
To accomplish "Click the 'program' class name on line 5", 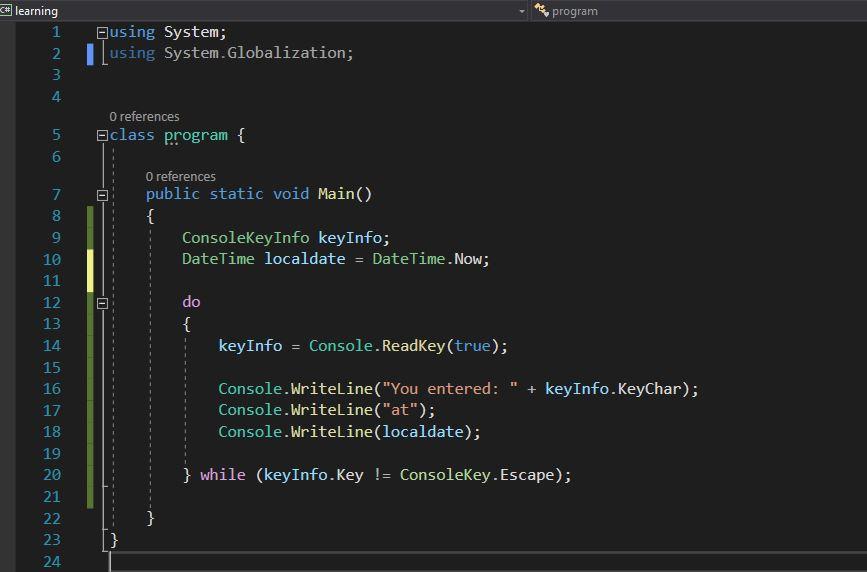I will coord(196,136).
